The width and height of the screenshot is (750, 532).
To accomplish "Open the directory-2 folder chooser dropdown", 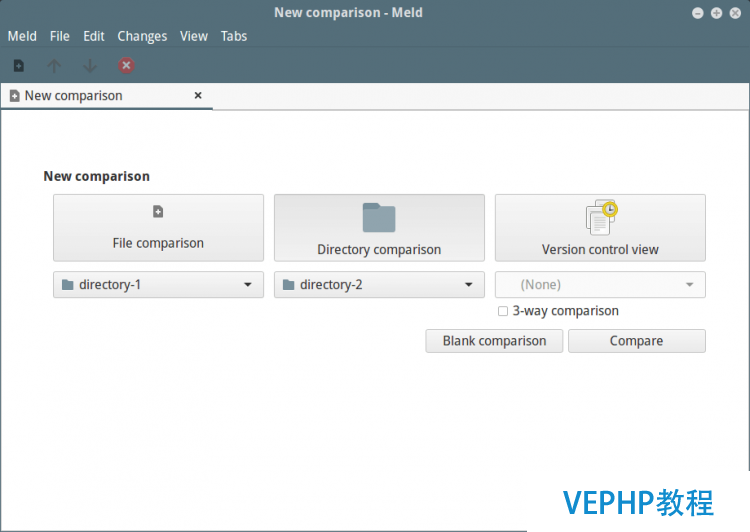I will 379,285.
